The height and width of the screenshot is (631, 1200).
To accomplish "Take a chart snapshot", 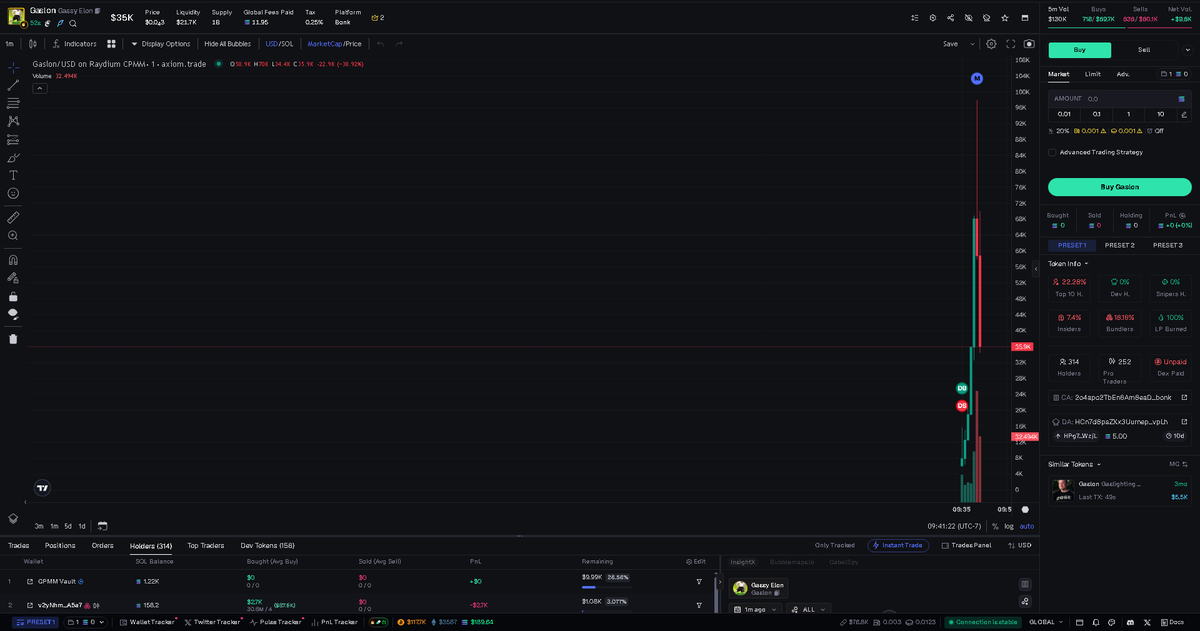I will tap(1029, 44).
